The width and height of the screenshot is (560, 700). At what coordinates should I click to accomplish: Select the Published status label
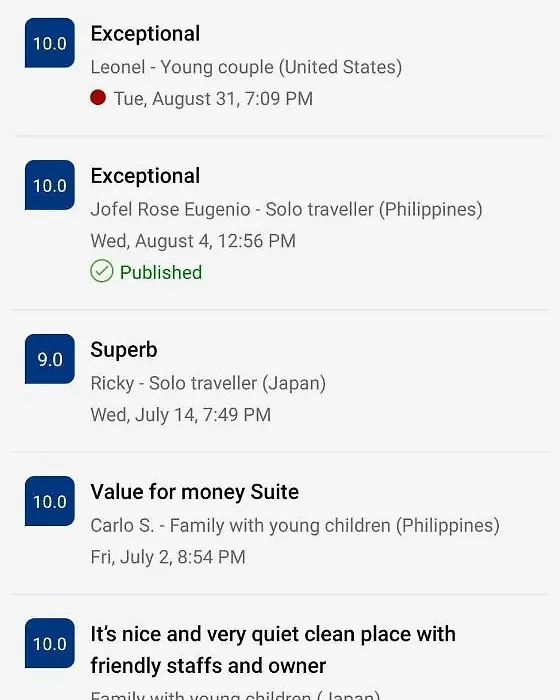click(x=161, y=272)
